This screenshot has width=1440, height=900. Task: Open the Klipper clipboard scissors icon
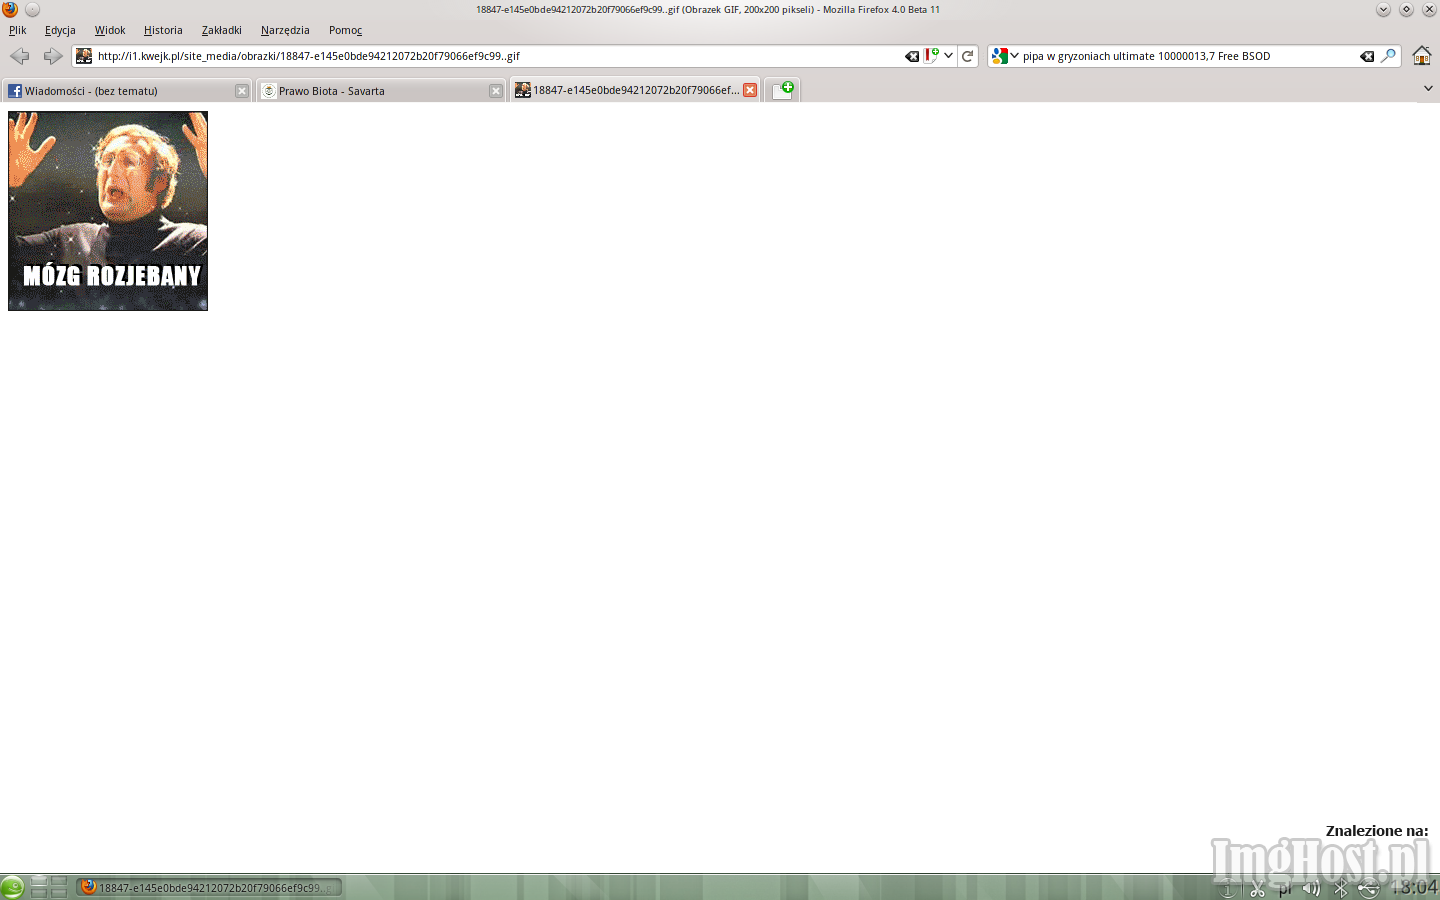(x=1257, y=889)
